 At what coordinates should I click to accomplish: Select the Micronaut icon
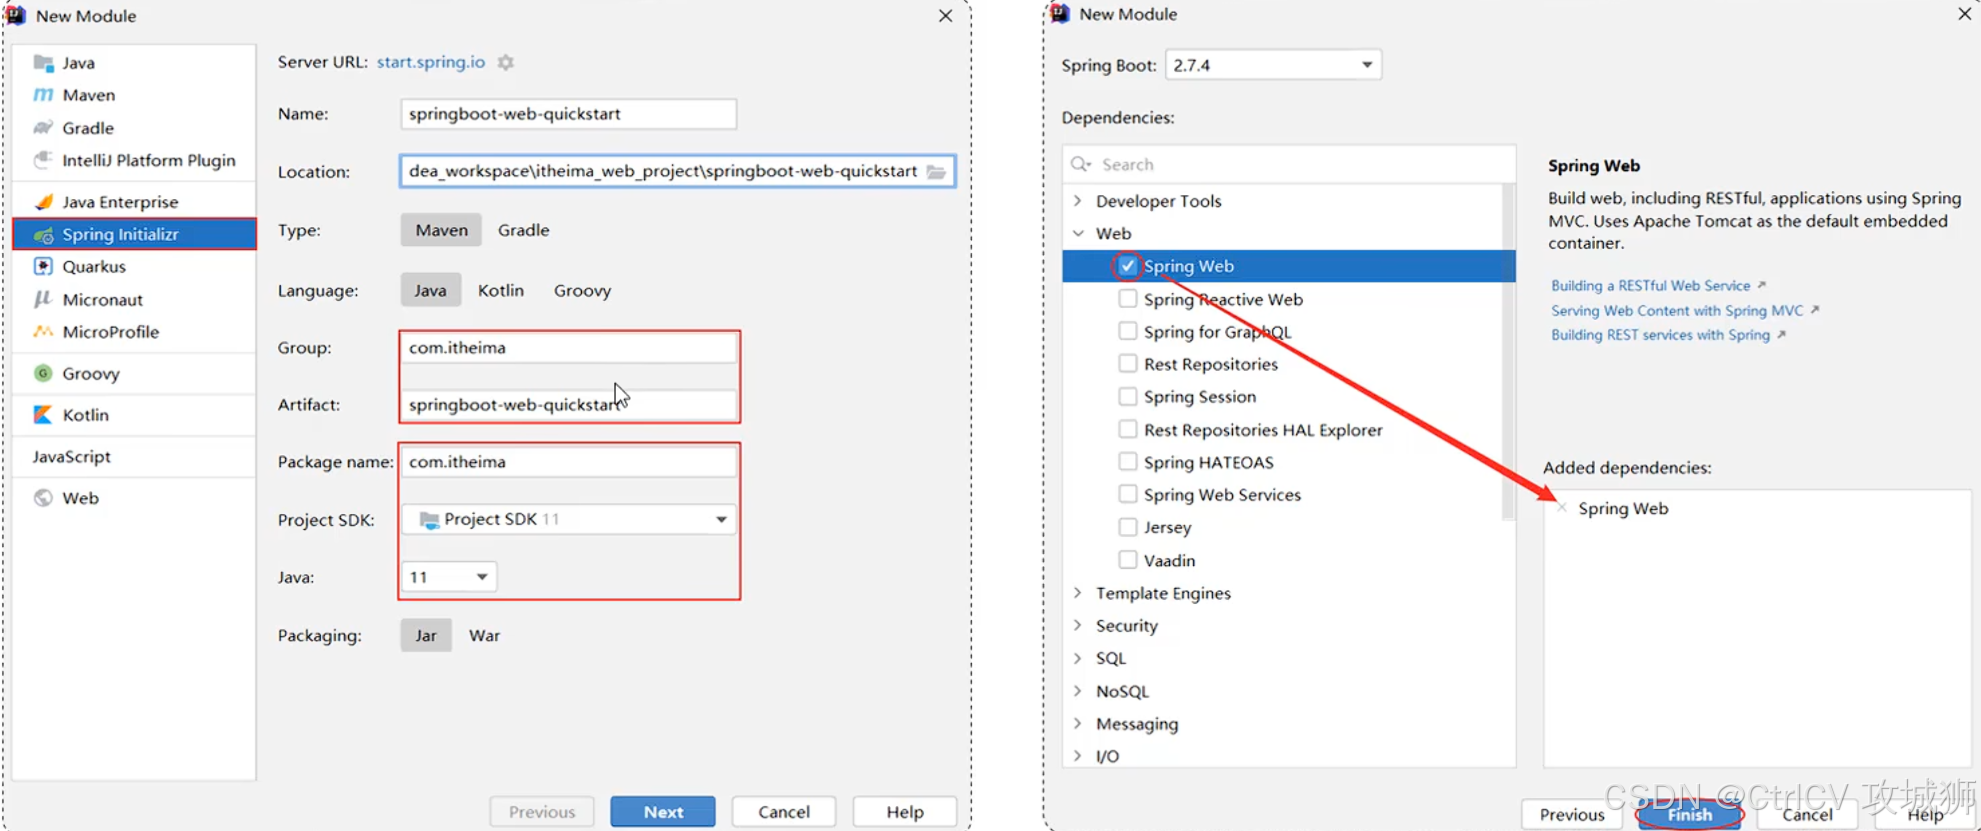43,299
